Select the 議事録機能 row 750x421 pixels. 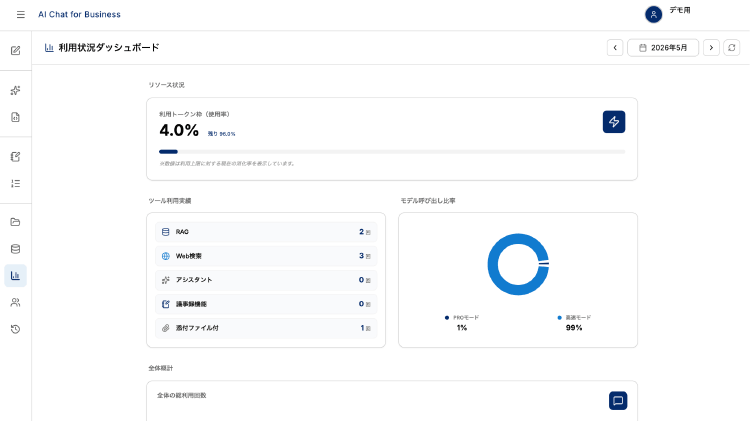266,304
